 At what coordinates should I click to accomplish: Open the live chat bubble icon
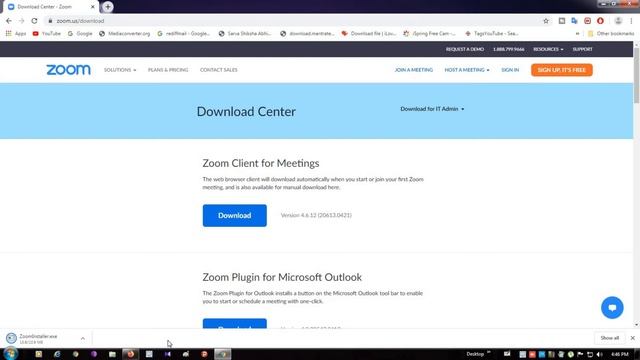(x=612, y=307)
